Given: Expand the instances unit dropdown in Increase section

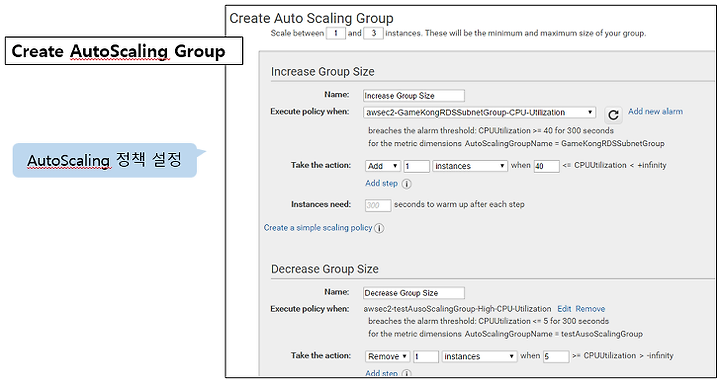Looking at the screenshot, I should 470,166.
